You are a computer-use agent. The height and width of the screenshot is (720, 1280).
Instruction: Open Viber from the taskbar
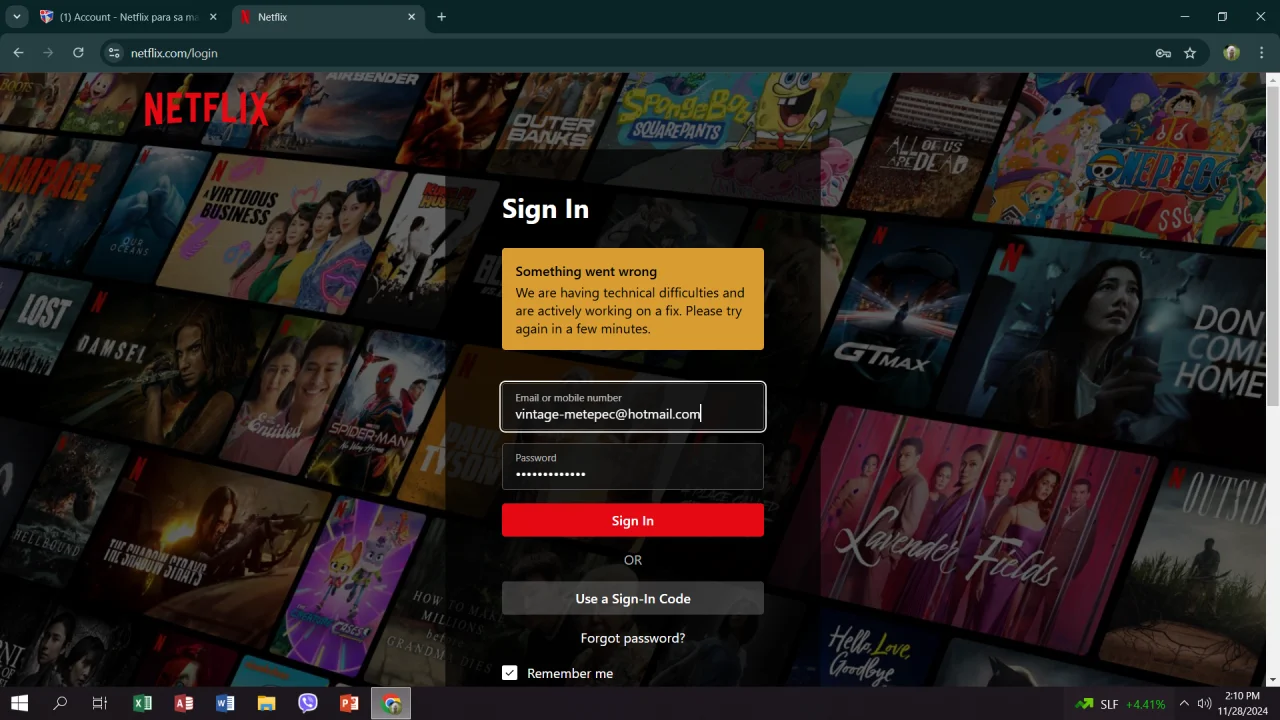[x=308, y=703]
